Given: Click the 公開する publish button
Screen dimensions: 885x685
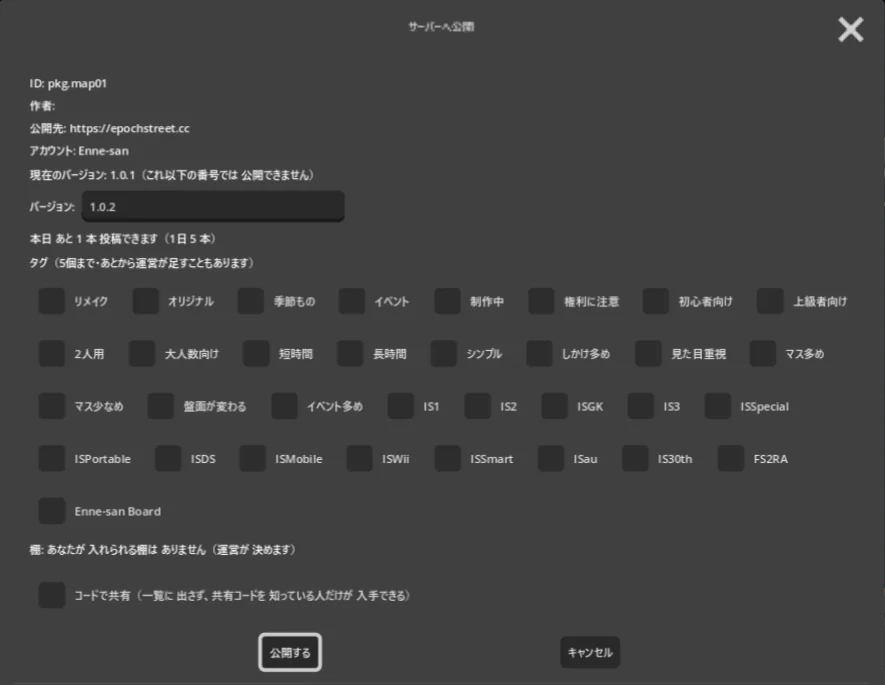Looking at the screenshot, I should (x=290, y=652).
